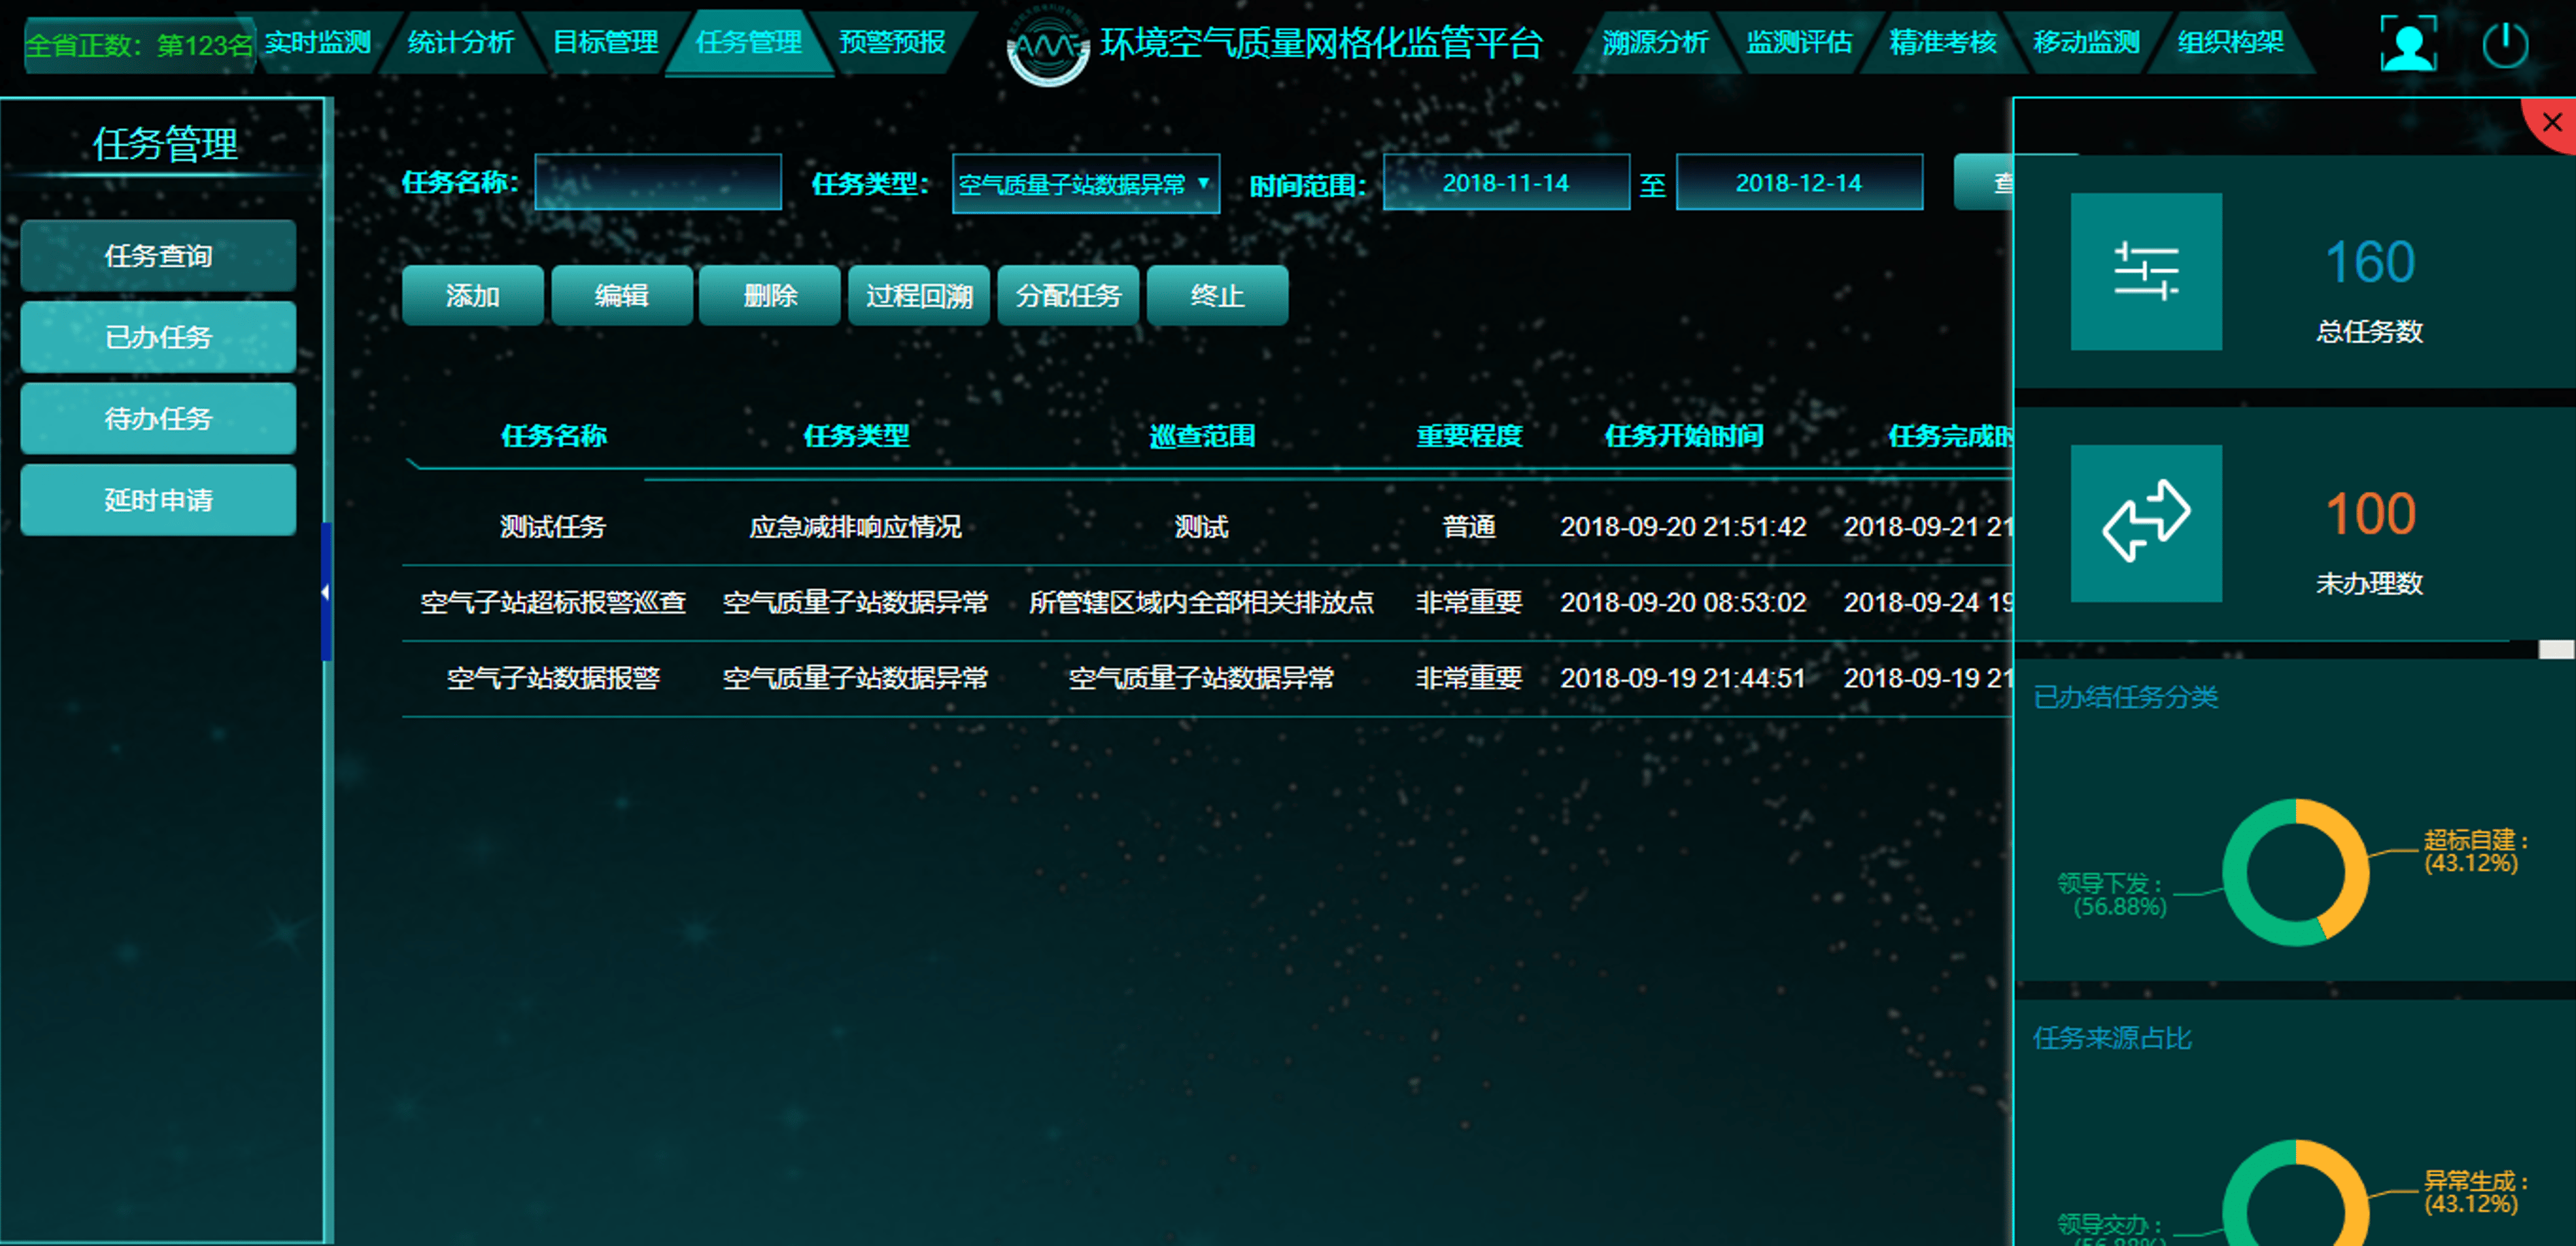Click the 过程回溯 button
The width and height of the screenshot is (2576, 1246).
click(x=918, y=296)
